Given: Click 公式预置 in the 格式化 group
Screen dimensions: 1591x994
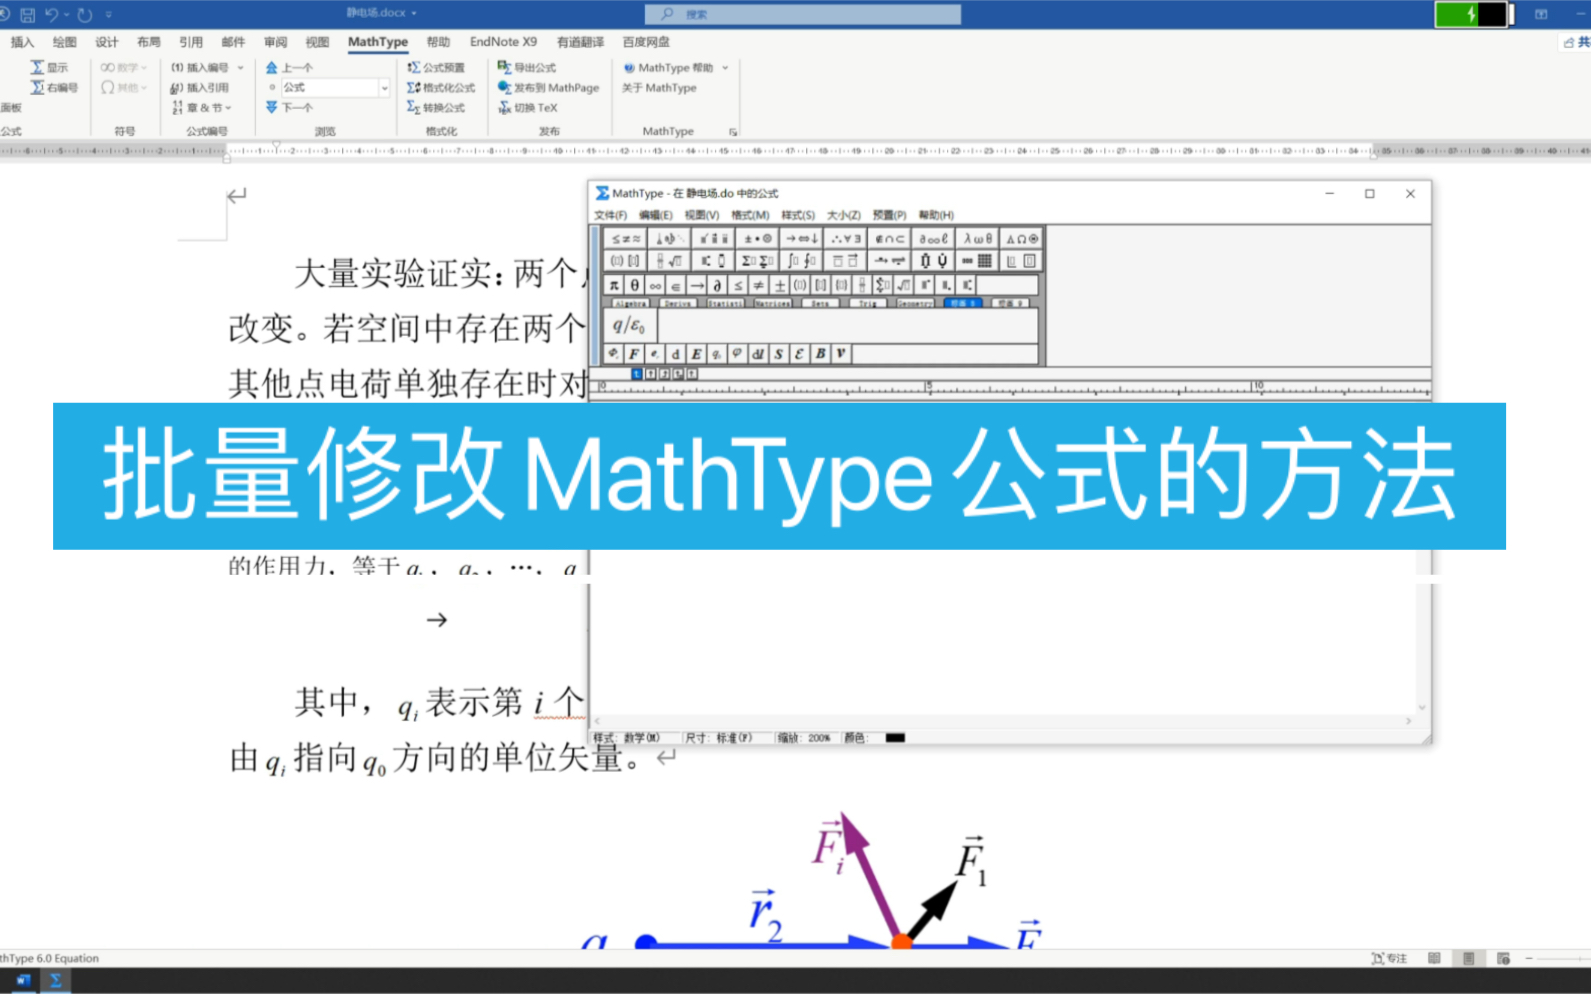Looking at the screenshot, I should [x=436, y=67].
